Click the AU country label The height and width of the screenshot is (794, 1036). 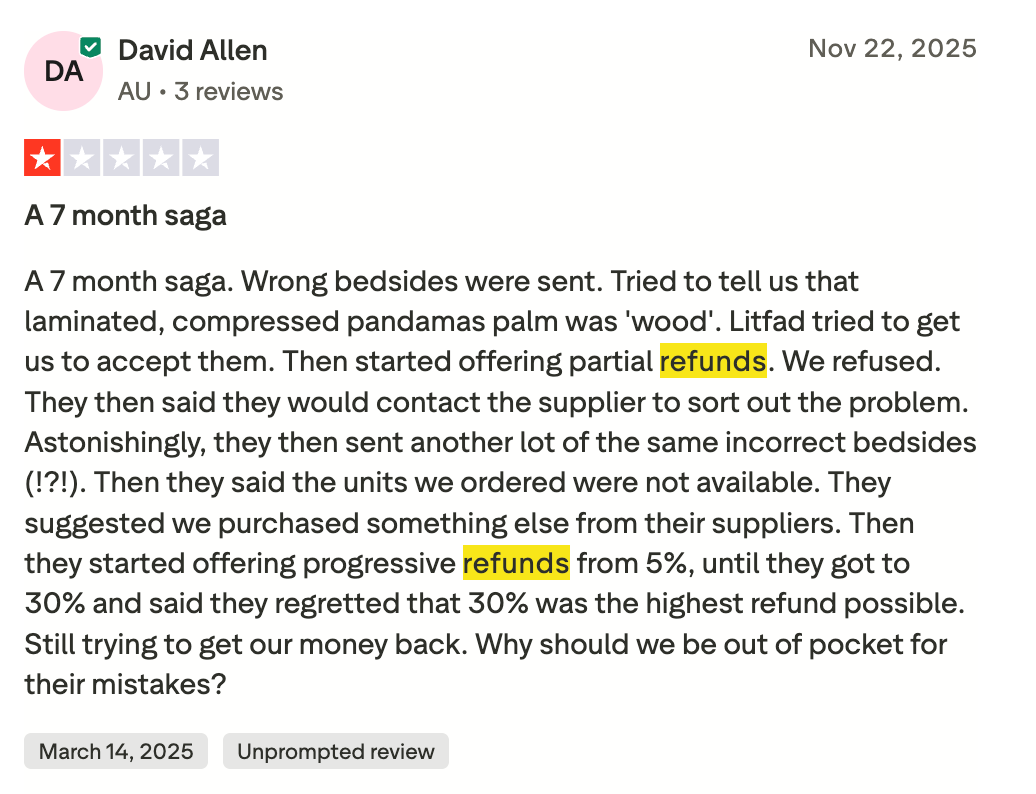[134, 92]
